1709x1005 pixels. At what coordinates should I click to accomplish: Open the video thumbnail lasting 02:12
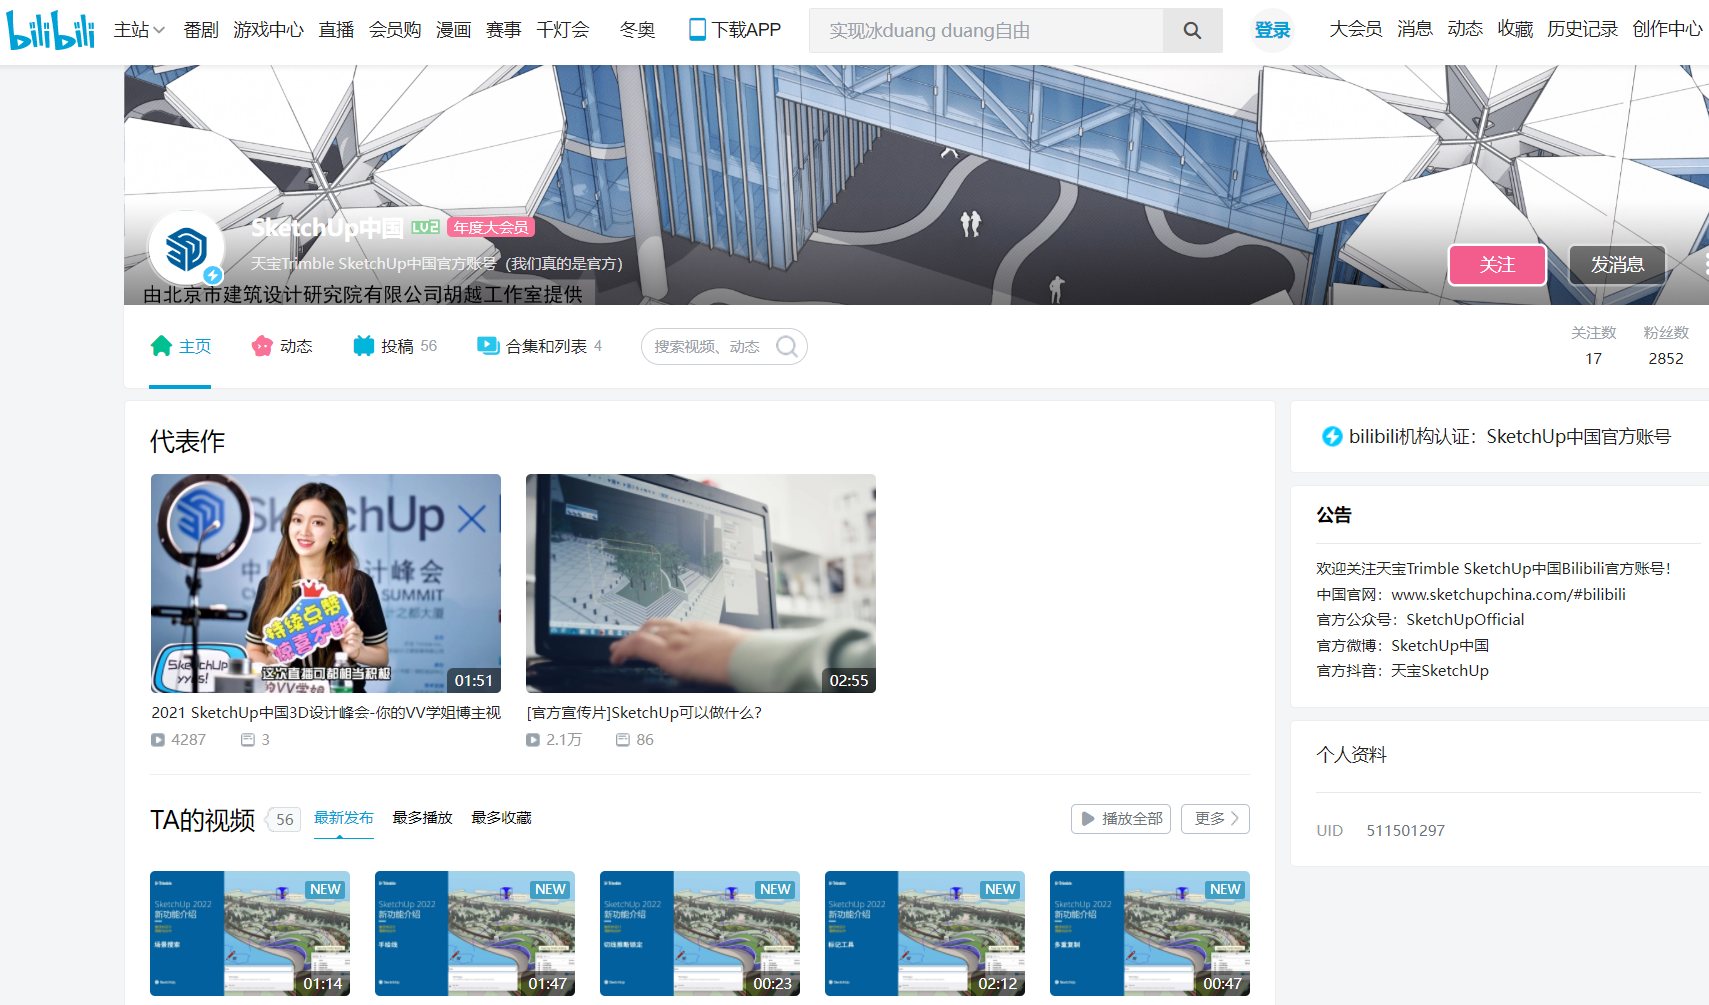pos(925,934)
